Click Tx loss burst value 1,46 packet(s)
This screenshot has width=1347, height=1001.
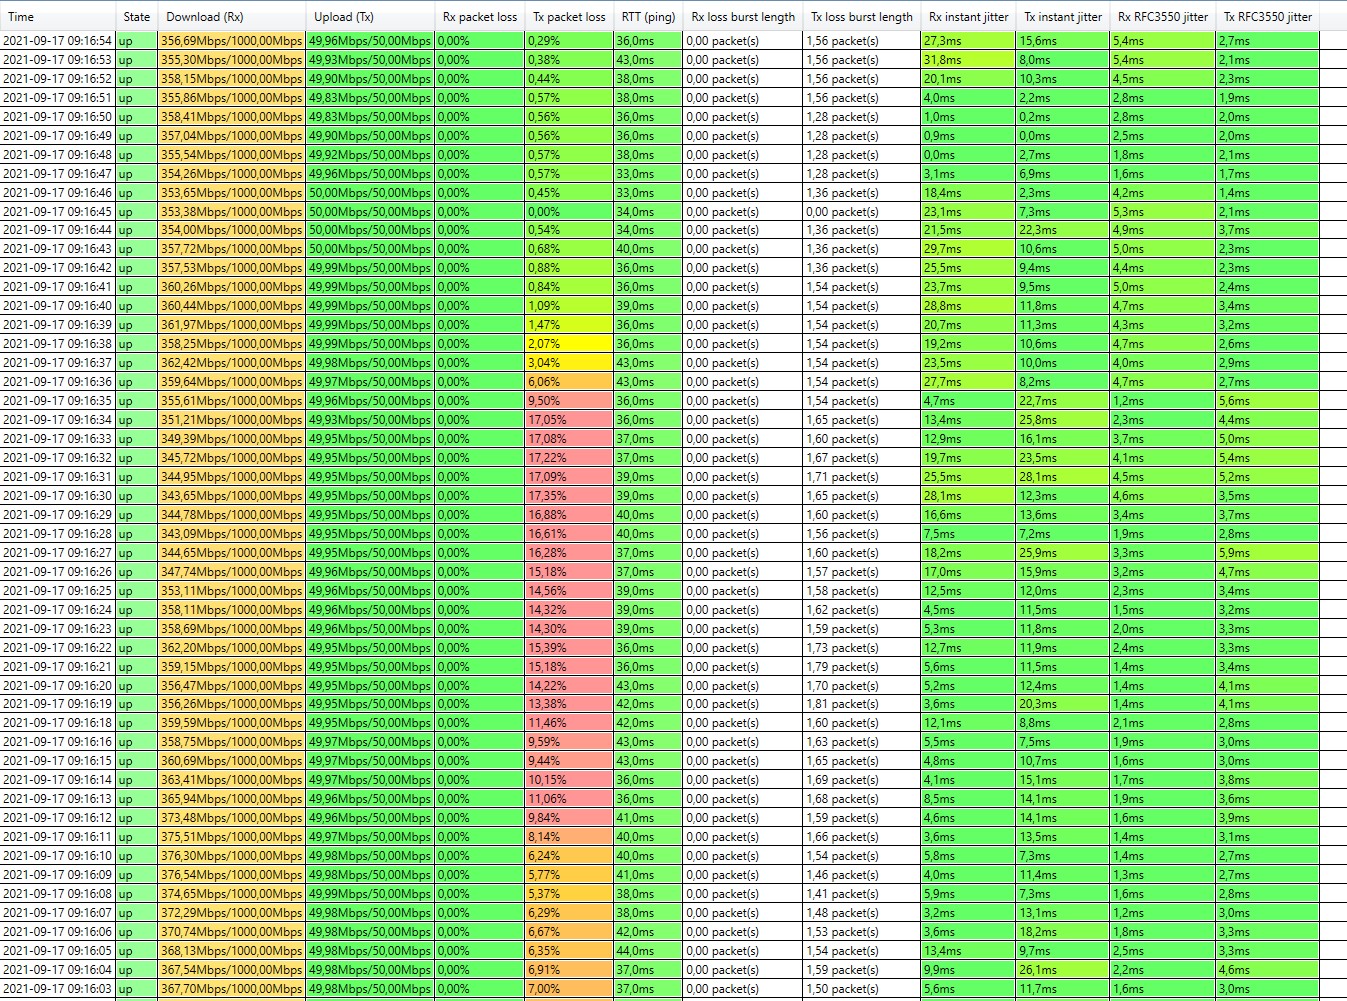862,875
